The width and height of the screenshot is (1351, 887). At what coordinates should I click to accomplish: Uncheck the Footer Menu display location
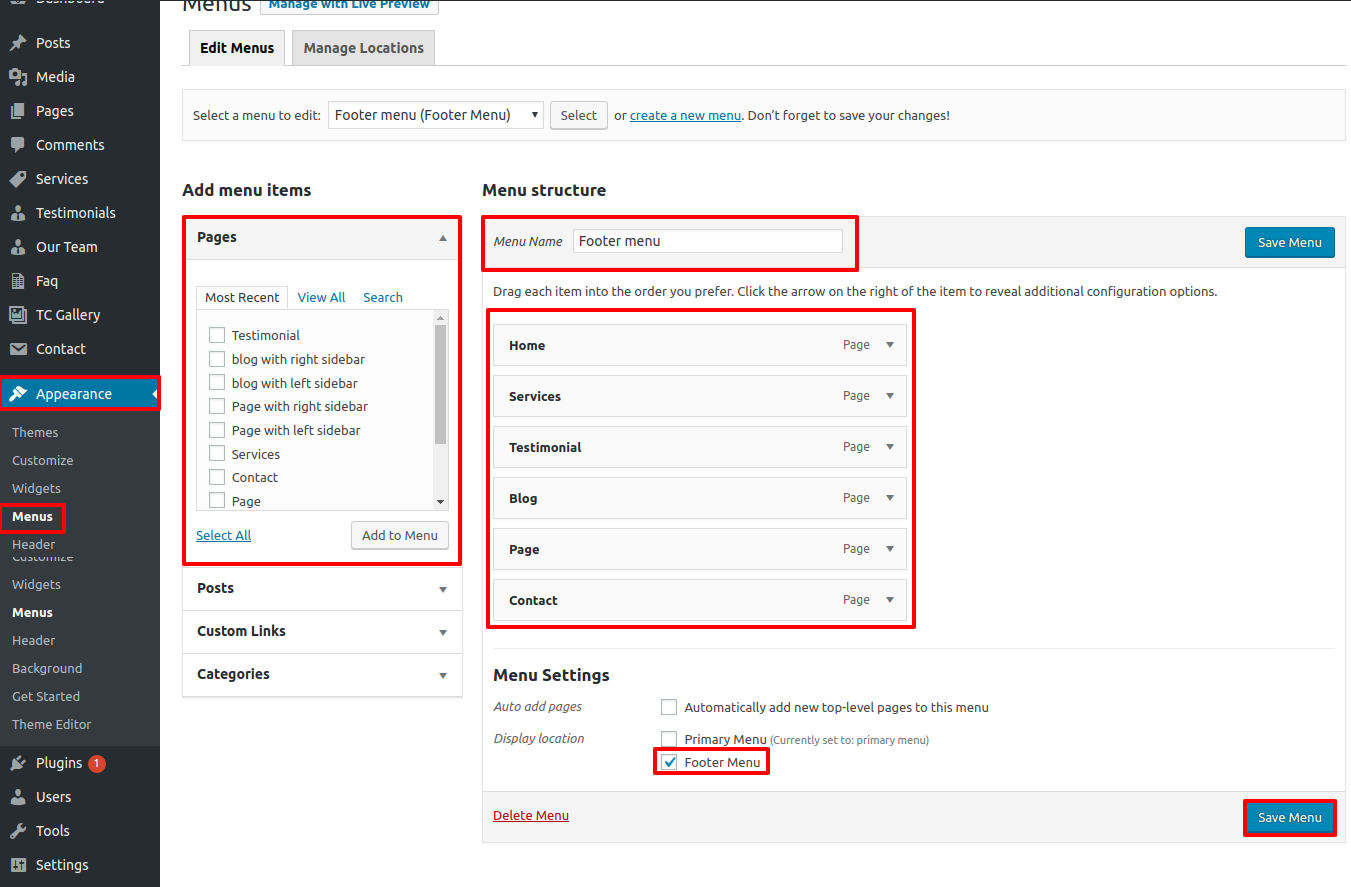[x=669, y=763]
